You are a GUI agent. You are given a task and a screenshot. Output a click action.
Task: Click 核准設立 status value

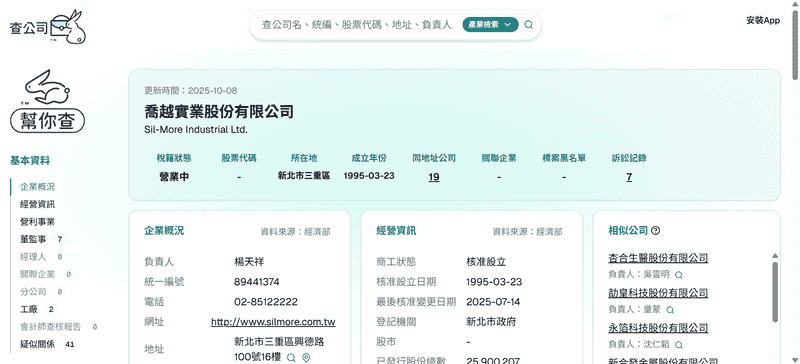[486, 262]
